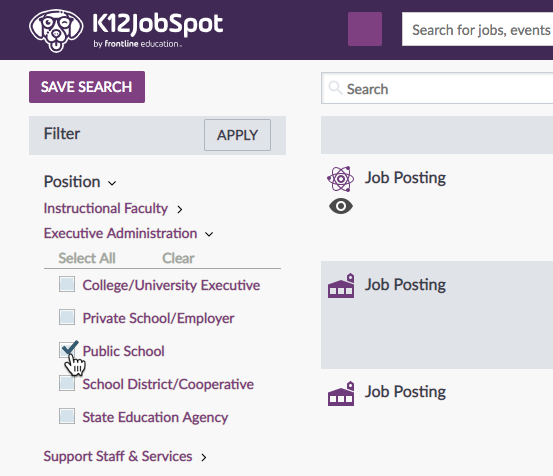Uncheck the Public School checkbox

67,350
